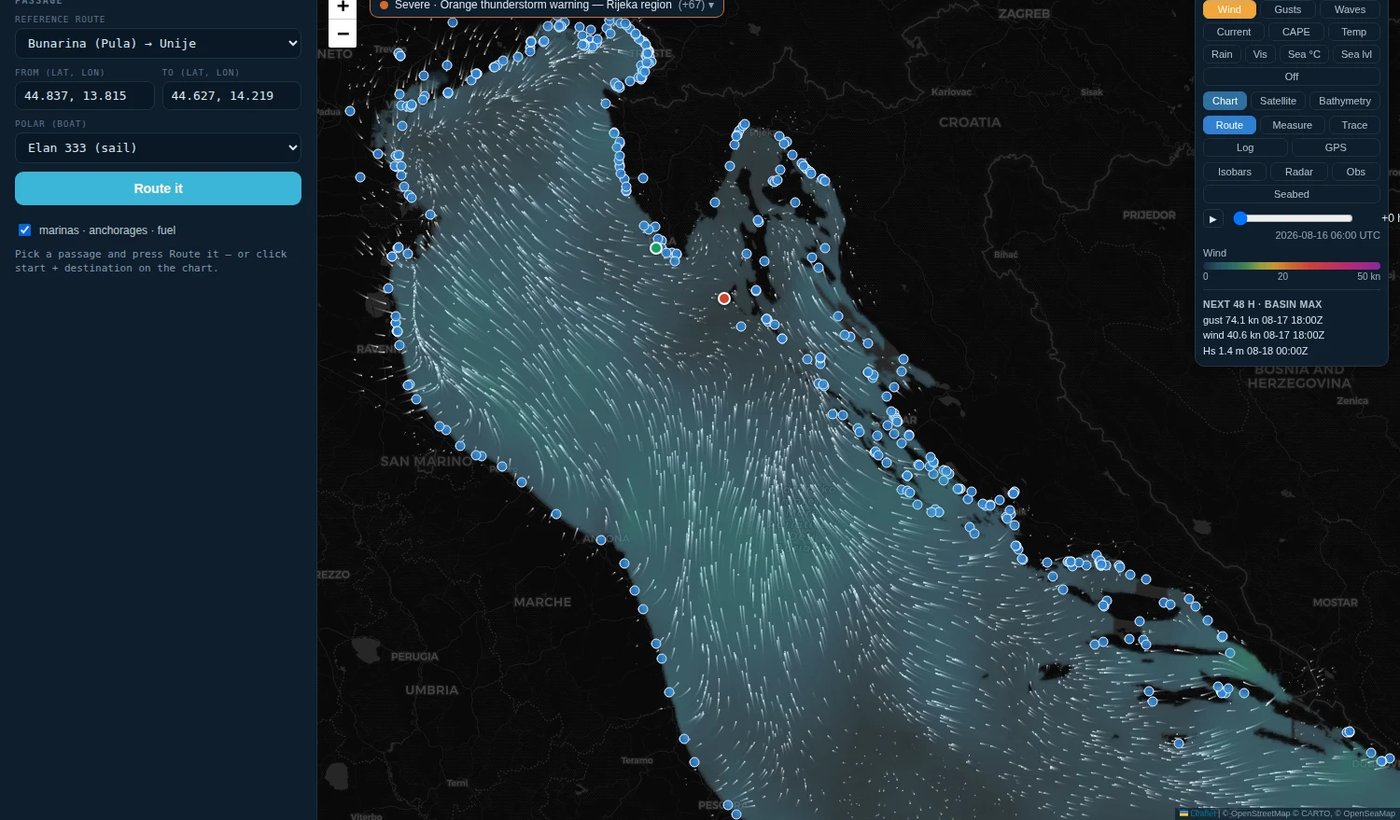1400x820 pixels.
Task: Enable GPS tracking button
Action: pyautogui.click(x=1336, y=147)
